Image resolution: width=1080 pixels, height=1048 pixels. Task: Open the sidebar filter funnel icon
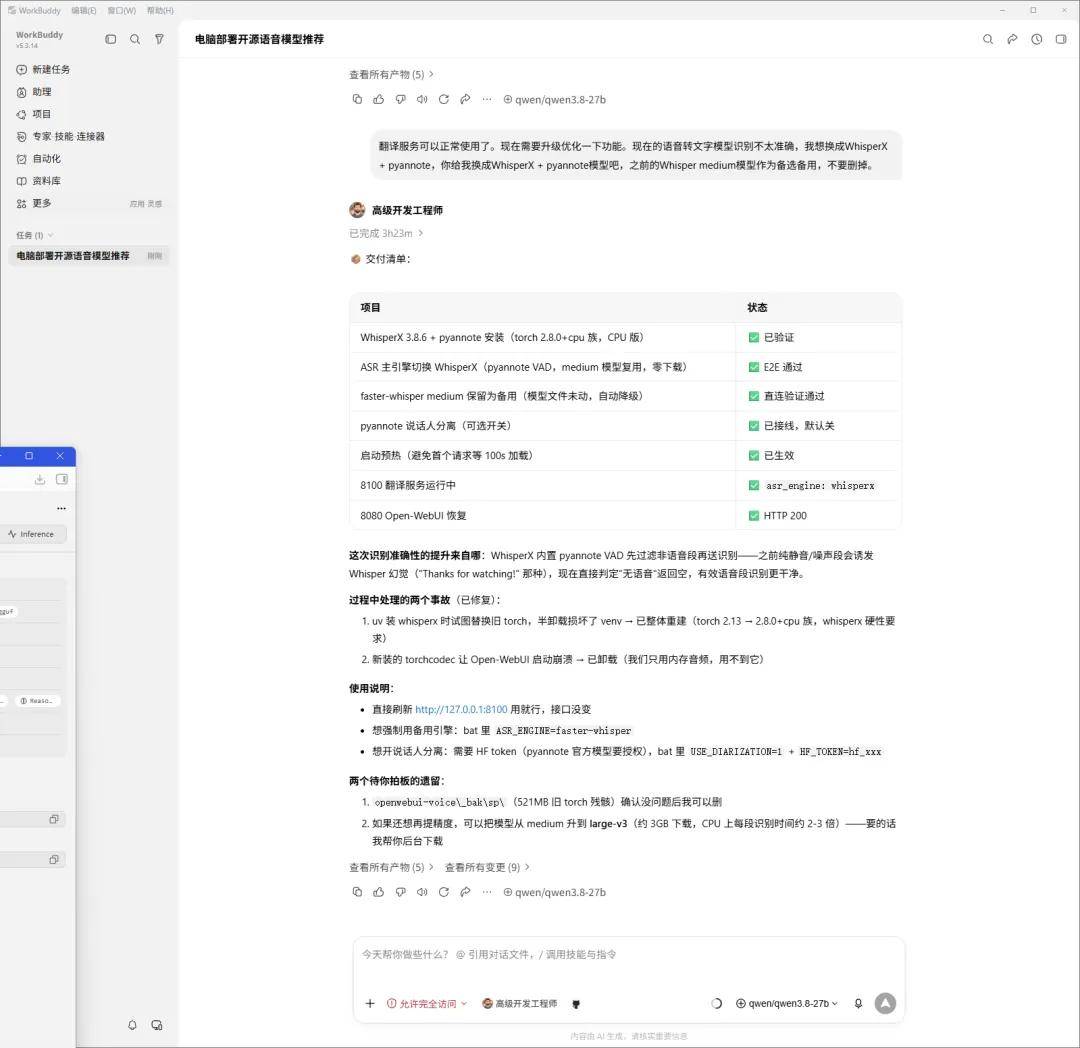click(x=159, y=39)
